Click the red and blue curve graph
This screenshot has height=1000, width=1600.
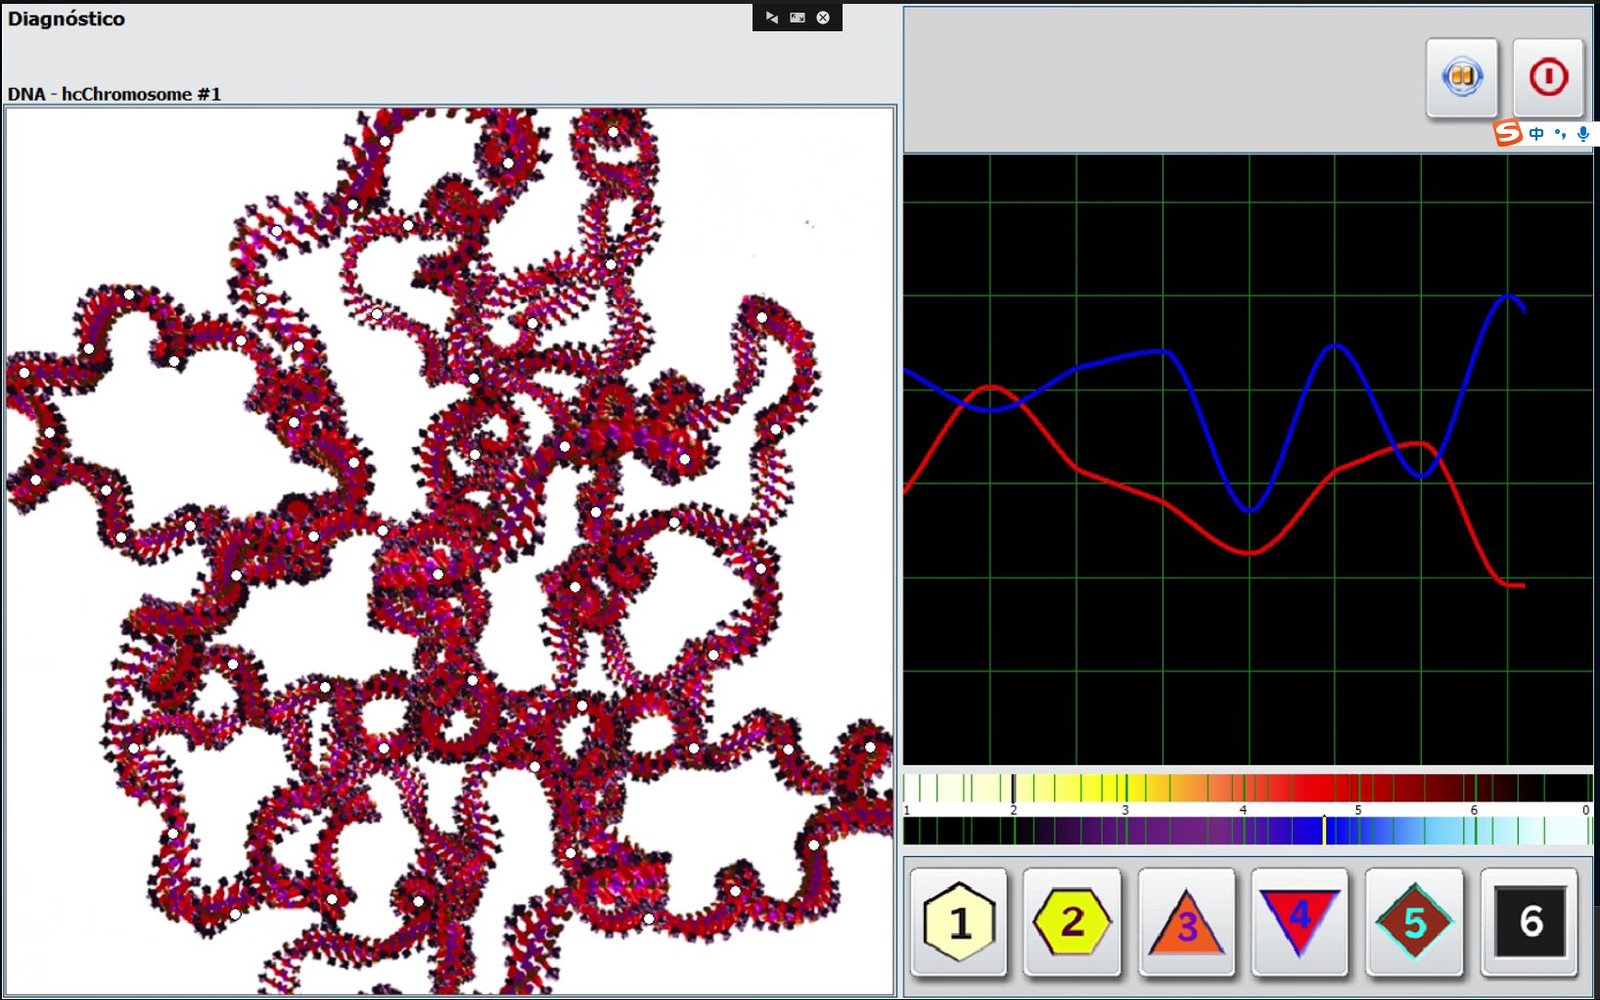pos(1247,460)
